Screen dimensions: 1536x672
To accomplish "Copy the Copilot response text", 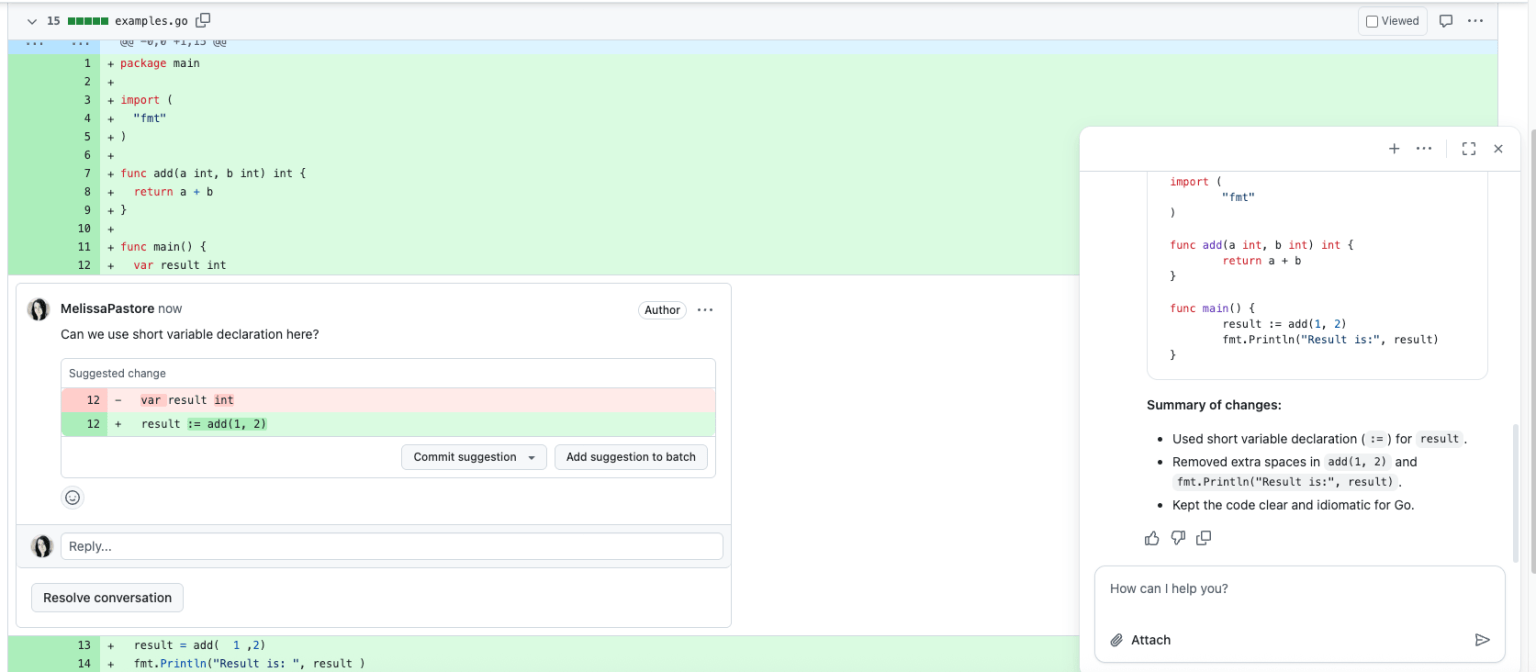I will [1204, 538].
